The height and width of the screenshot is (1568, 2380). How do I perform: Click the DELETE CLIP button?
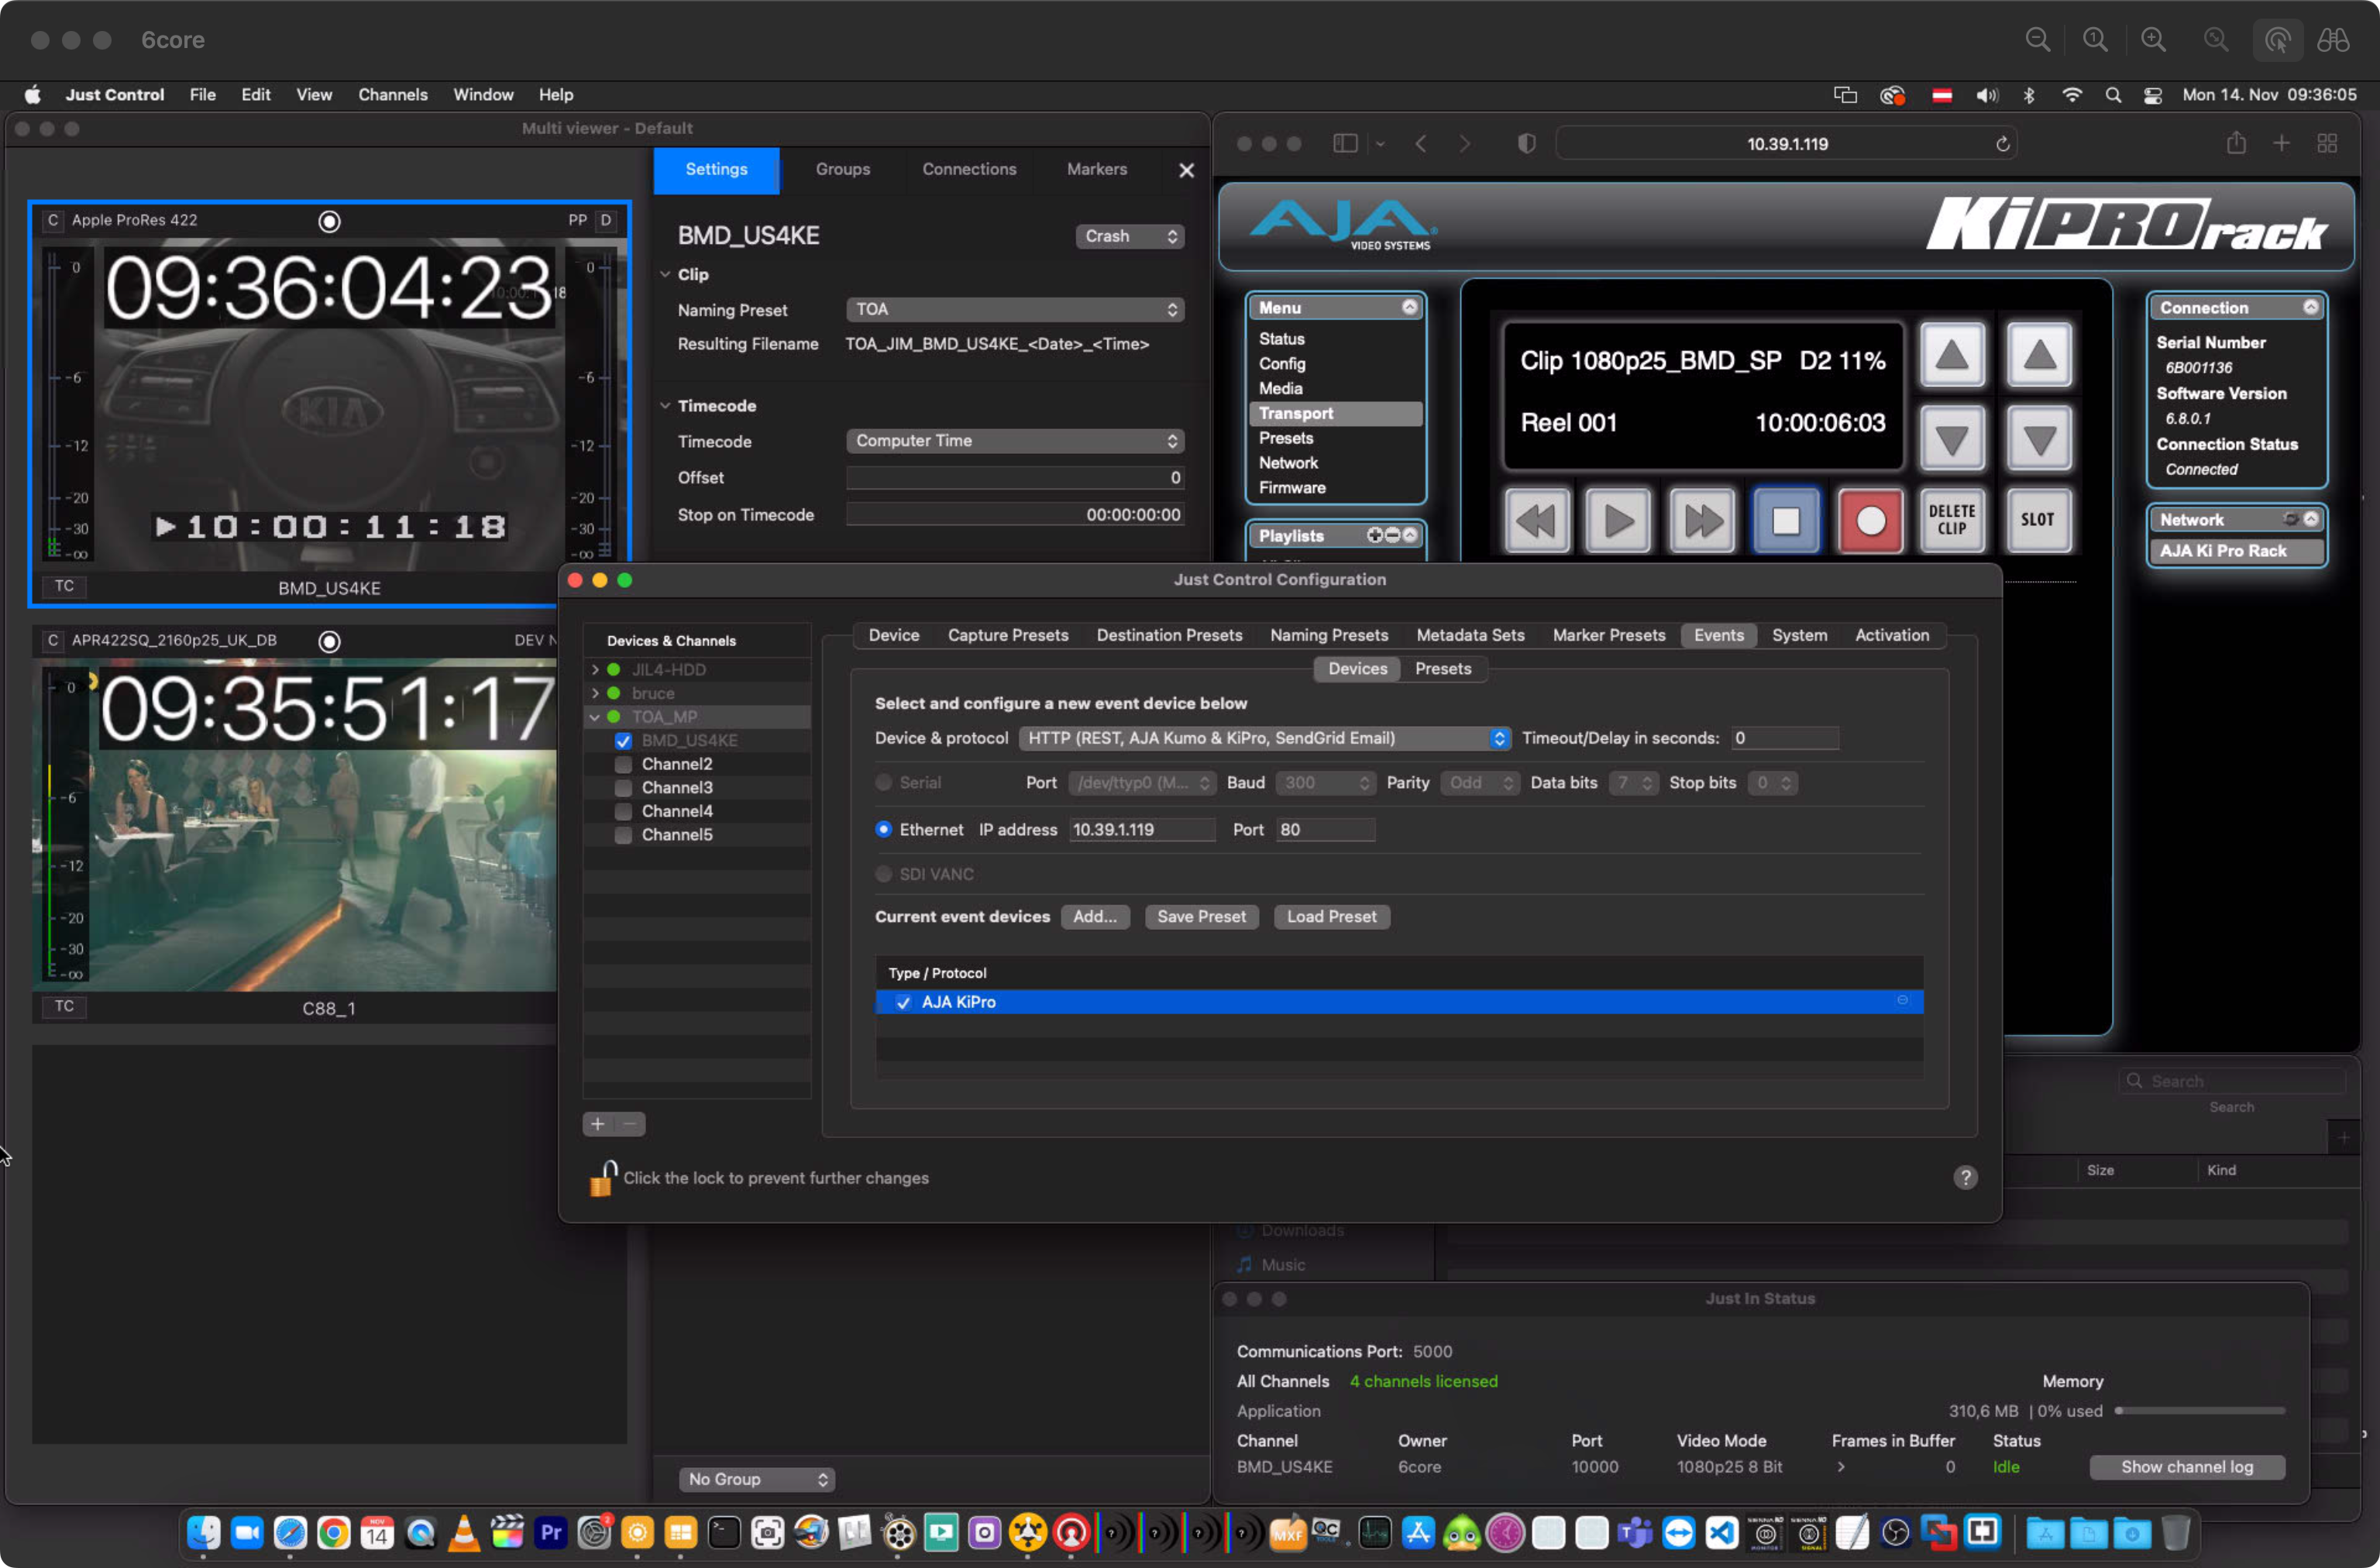click(1952, 520)
